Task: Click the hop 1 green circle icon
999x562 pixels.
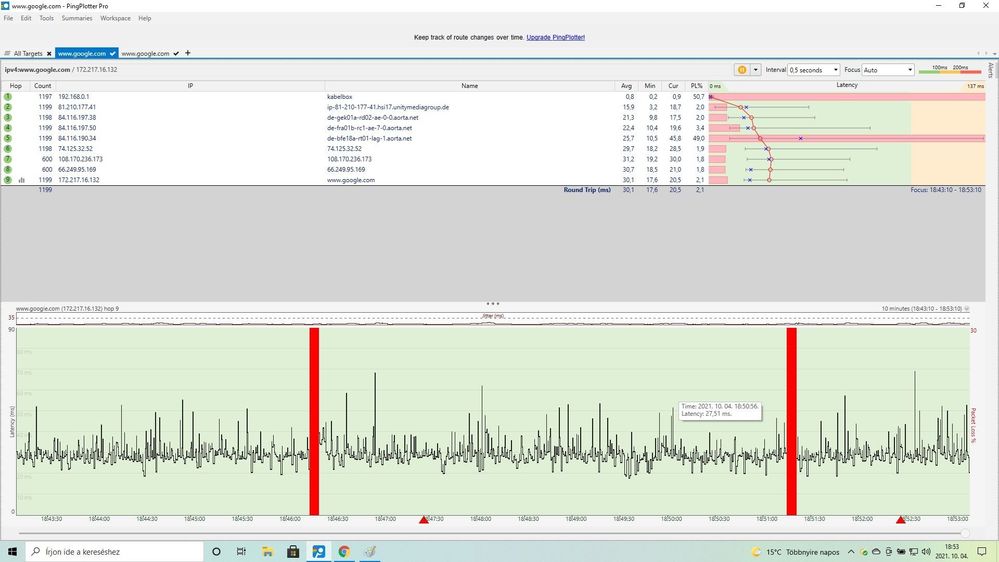Action: pyautogui.click(x=8, y=97)
